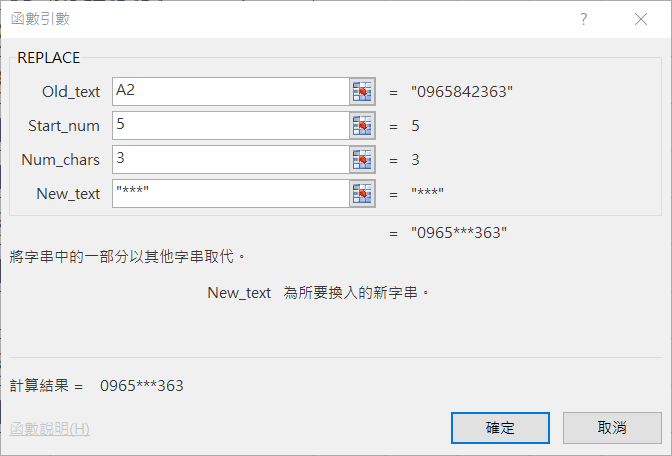Click the question mark help icon
The height and width of the screenshot is (456, 672).
click(x=583, y=19)
